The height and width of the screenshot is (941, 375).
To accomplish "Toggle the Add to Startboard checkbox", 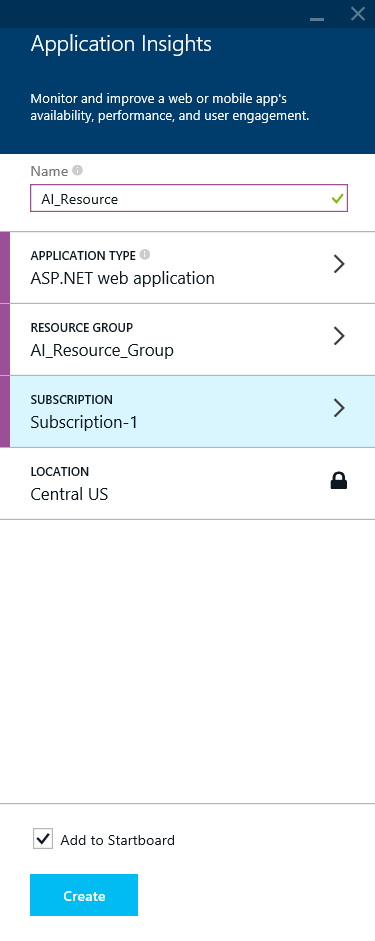I will point(43,838).
